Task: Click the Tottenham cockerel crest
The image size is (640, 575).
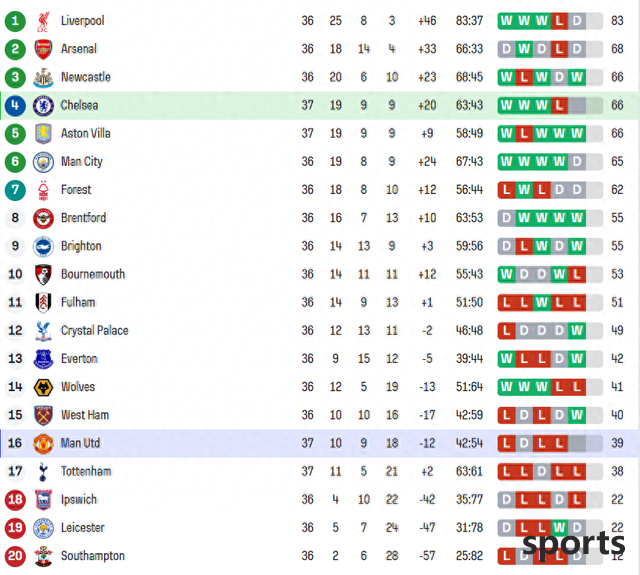Action: pyautogui.click(x=43, y=472)
